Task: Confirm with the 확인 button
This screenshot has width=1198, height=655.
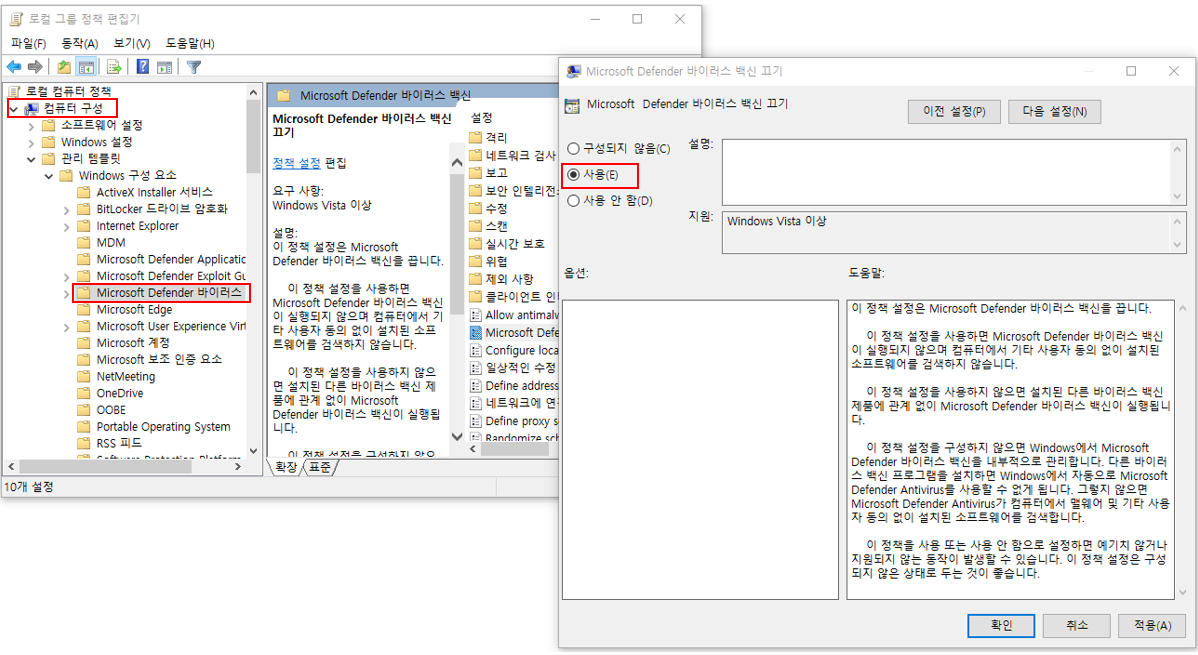Action: [x=1001, y=625]
